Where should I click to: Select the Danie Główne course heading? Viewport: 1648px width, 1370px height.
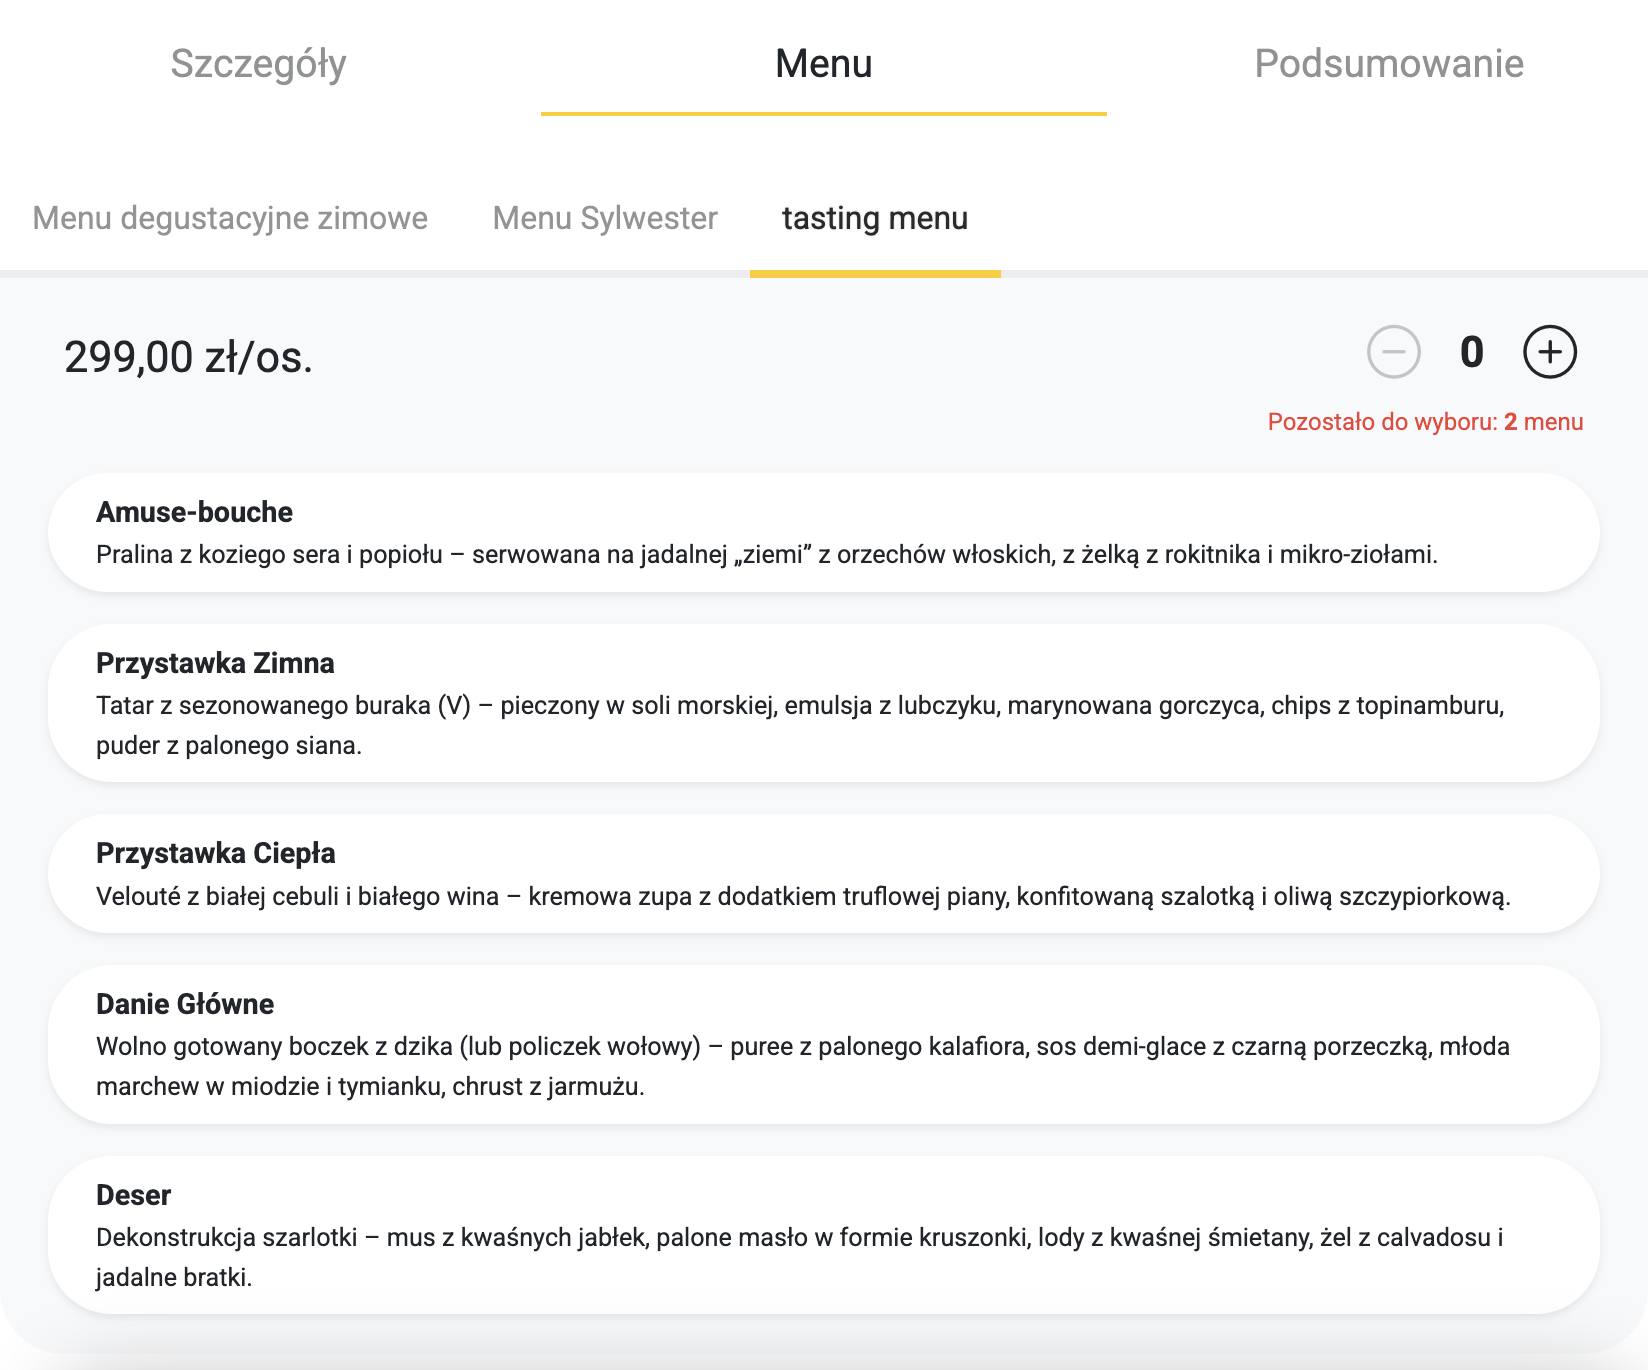coord(185,1004)
